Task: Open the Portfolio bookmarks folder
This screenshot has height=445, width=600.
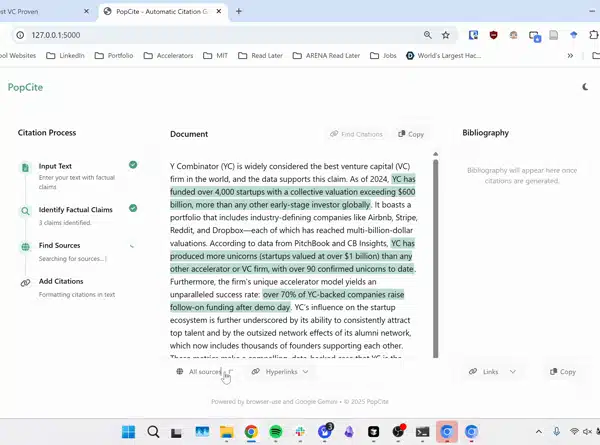Action: tap(114, 55)
